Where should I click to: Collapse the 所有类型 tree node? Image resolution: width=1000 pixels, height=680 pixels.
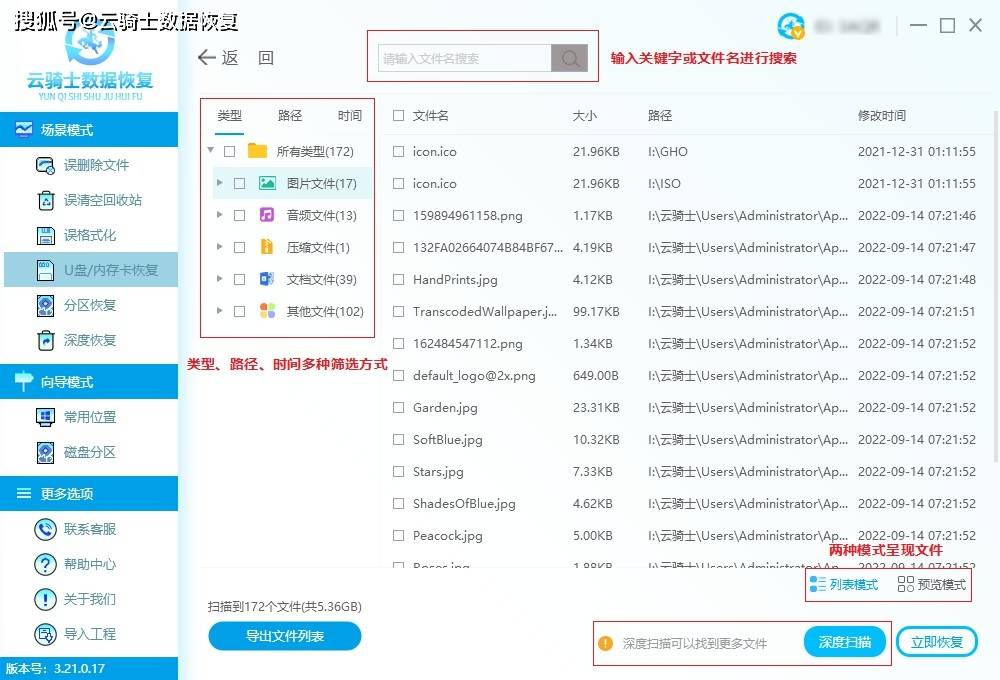tap(210, 151)
